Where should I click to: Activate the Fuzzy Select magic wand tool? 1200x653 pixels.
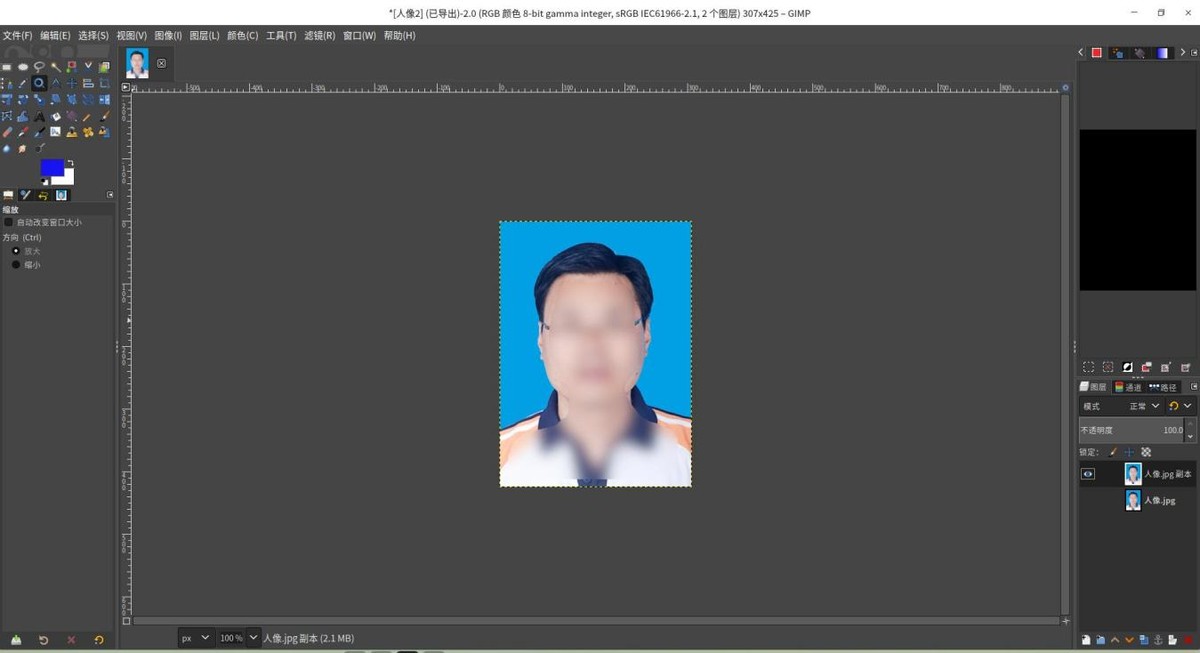tap(55, 65)
